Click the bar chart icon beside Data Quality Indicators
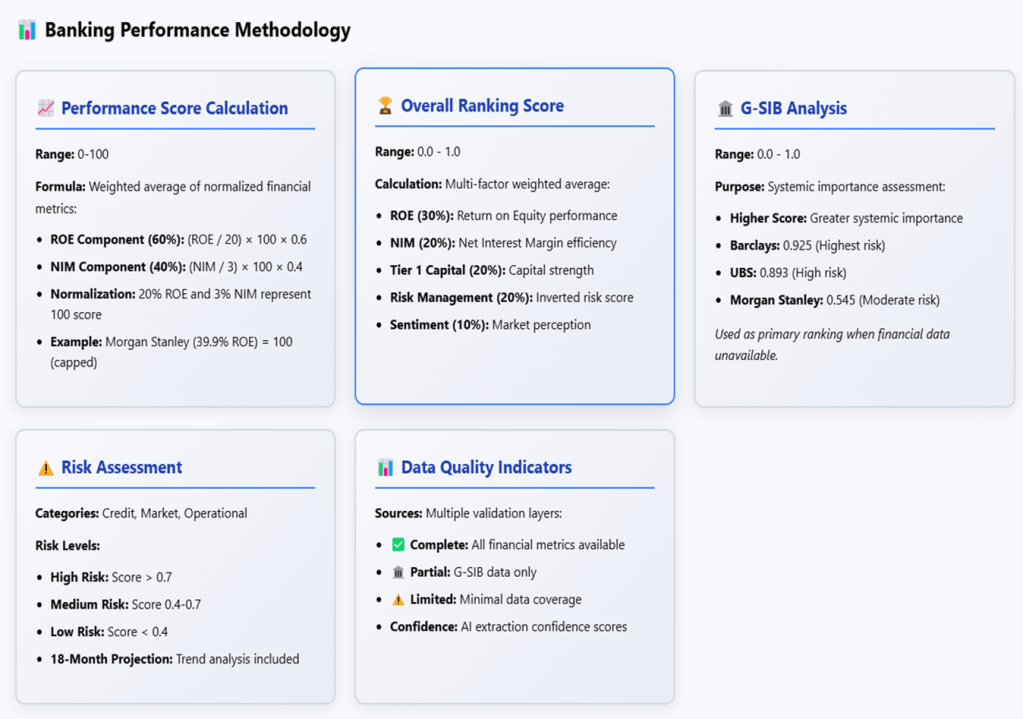 [385, 468]
